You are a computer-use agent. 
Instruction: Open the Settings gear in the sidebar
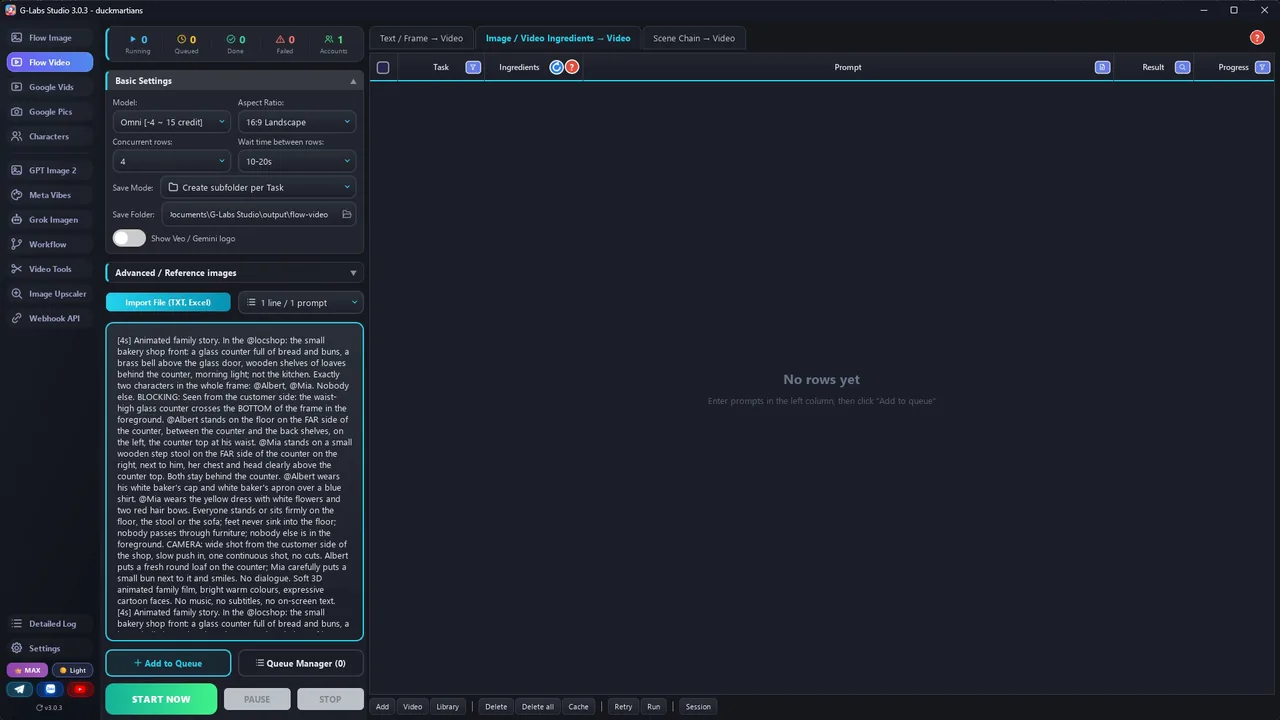coord(50,648)
